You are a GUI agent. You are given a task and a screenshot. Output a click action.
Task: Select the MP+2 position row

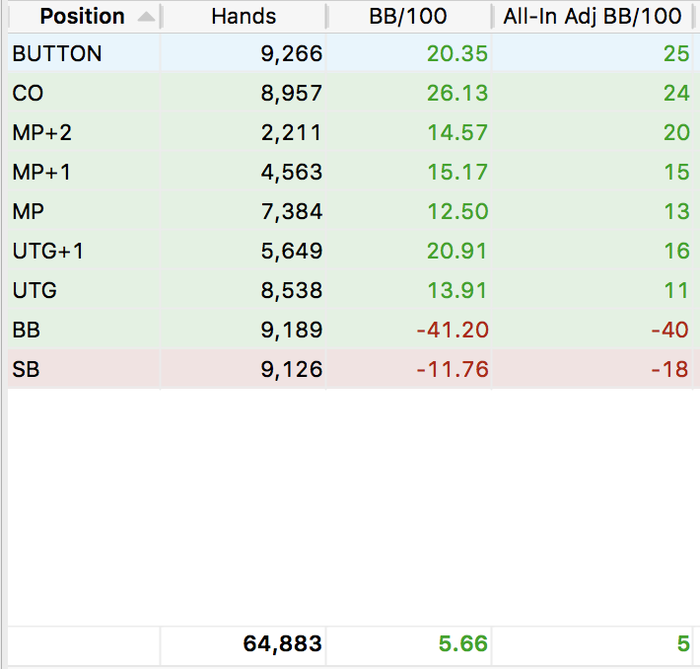[x=350, y=133]
